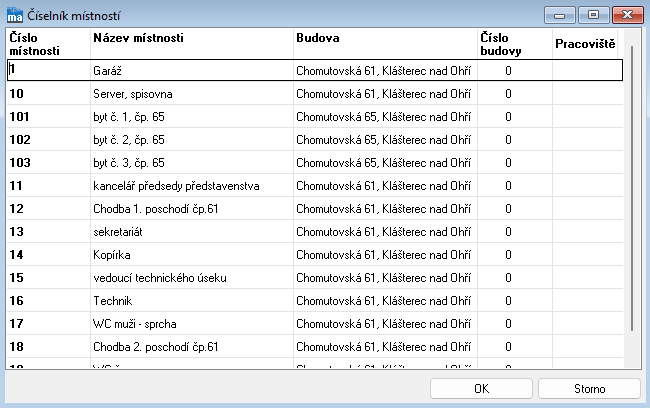Select the Garáž row

(x=315, y=70)
